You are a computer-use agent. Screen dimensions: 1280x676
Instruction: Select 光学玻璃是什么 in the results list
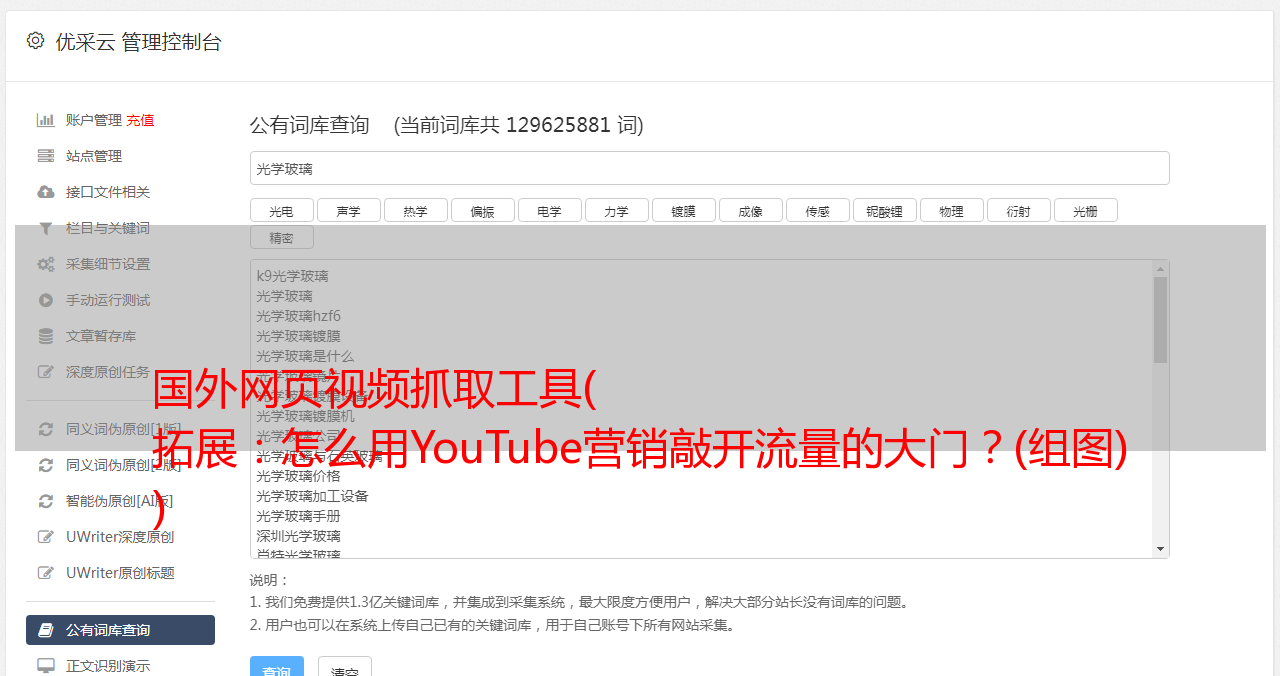[x=305, y=356]
